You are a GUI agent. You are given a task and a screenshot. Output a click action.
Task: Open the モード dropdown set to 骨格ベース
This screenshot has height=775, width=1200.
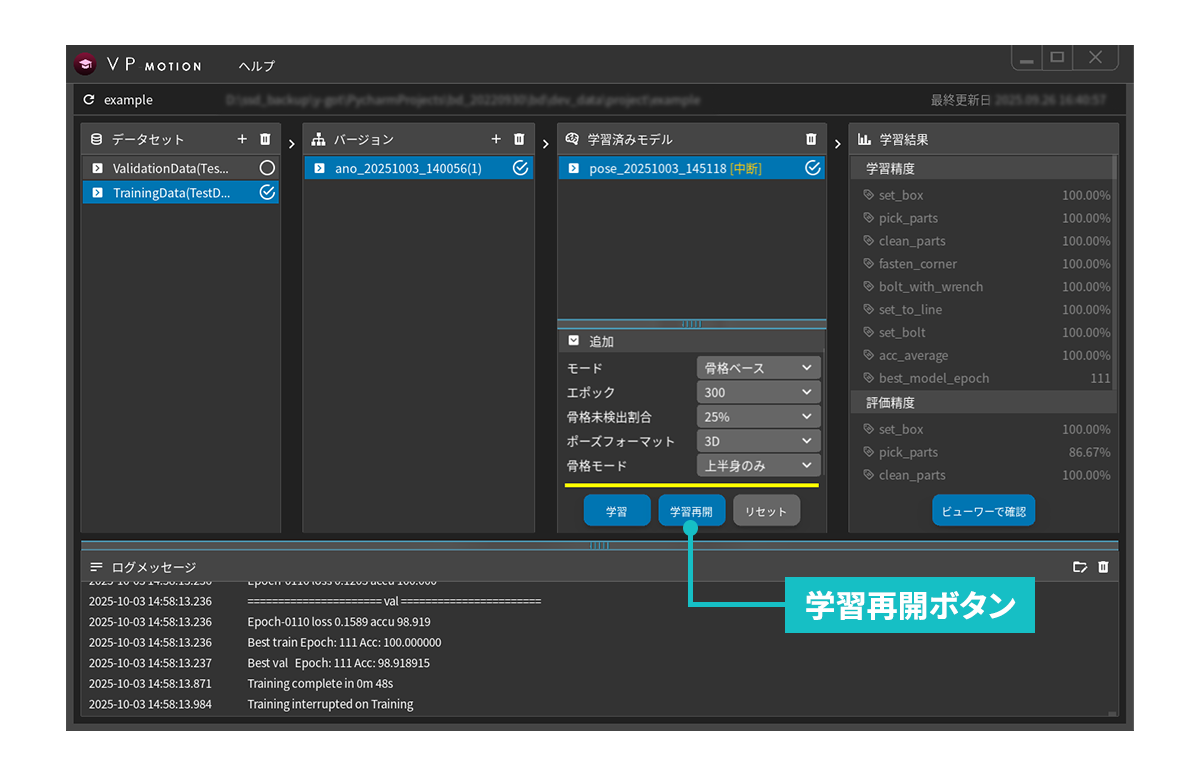pyautogui.click(x=758, y=368)
